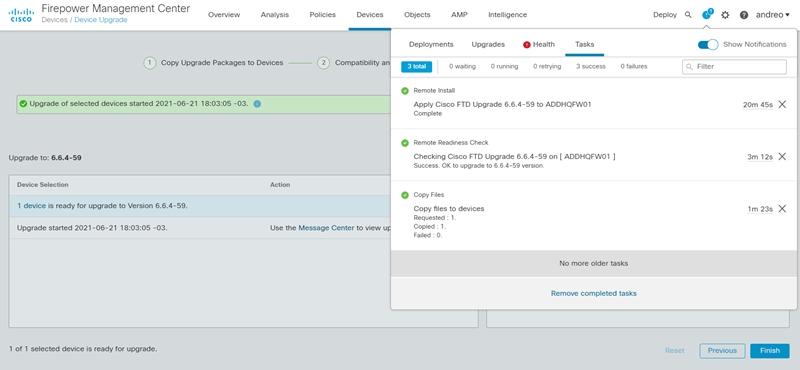Click green success icon of Remote Install

pyautogui.click(x=405, y=91)
